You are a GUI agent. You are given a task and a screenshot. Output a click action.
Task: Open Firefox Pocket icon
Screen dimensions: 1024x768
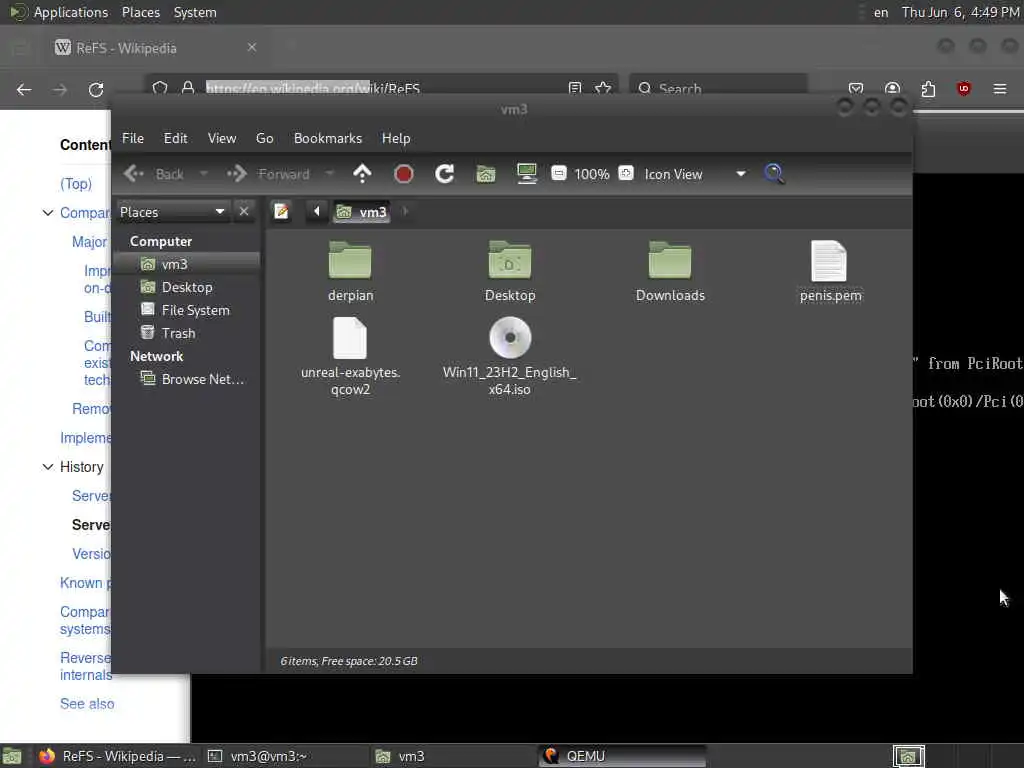tap(856, 89)
